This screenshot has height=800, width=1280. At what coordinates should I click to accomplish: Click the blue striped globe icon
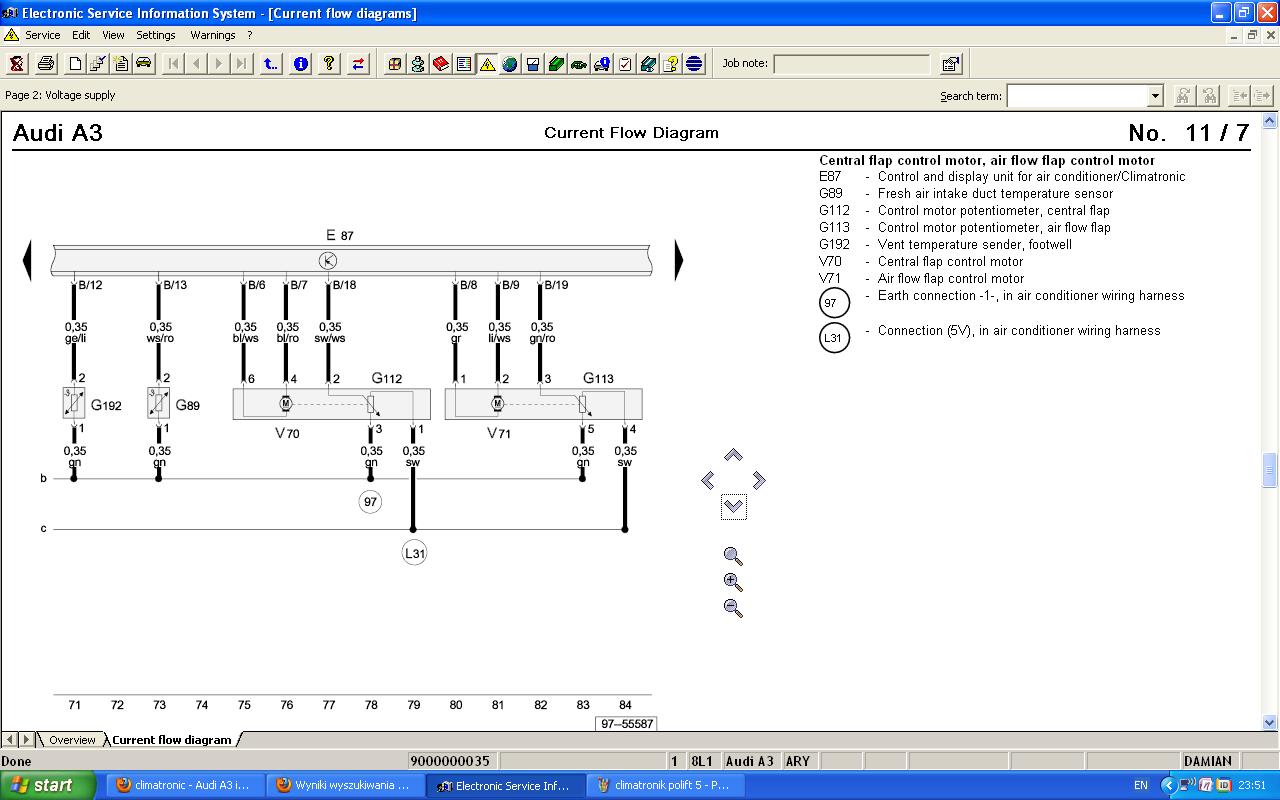[x=694, y=64]
